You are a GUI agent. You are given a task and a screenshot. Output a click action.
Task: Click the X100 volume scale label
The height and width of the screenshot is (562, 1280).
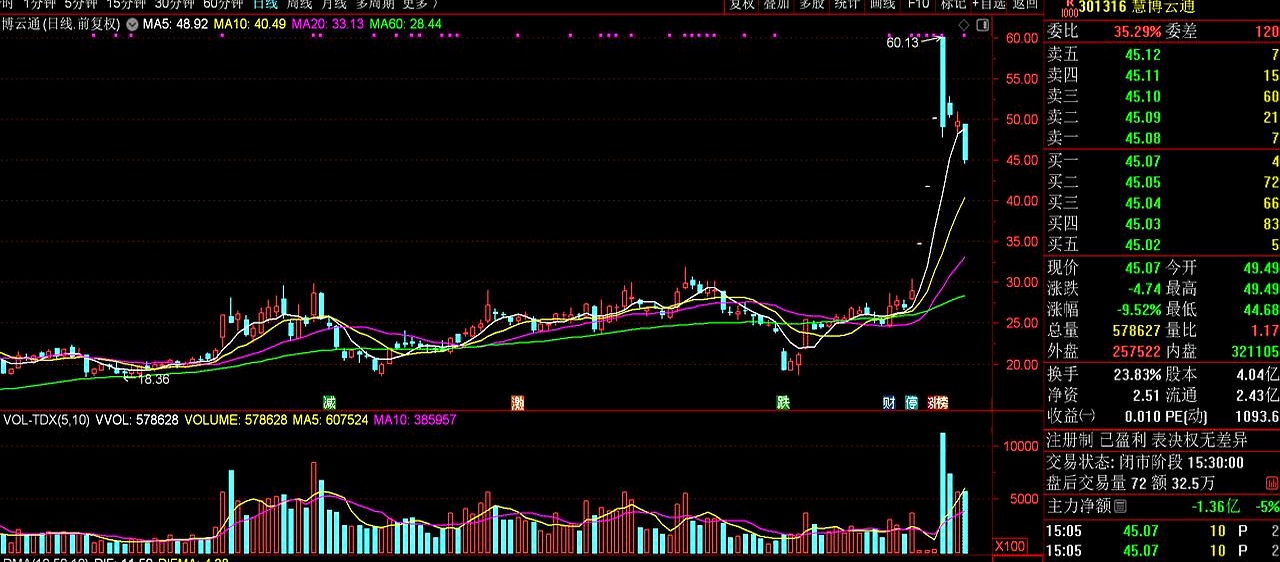click(1012, 546)
